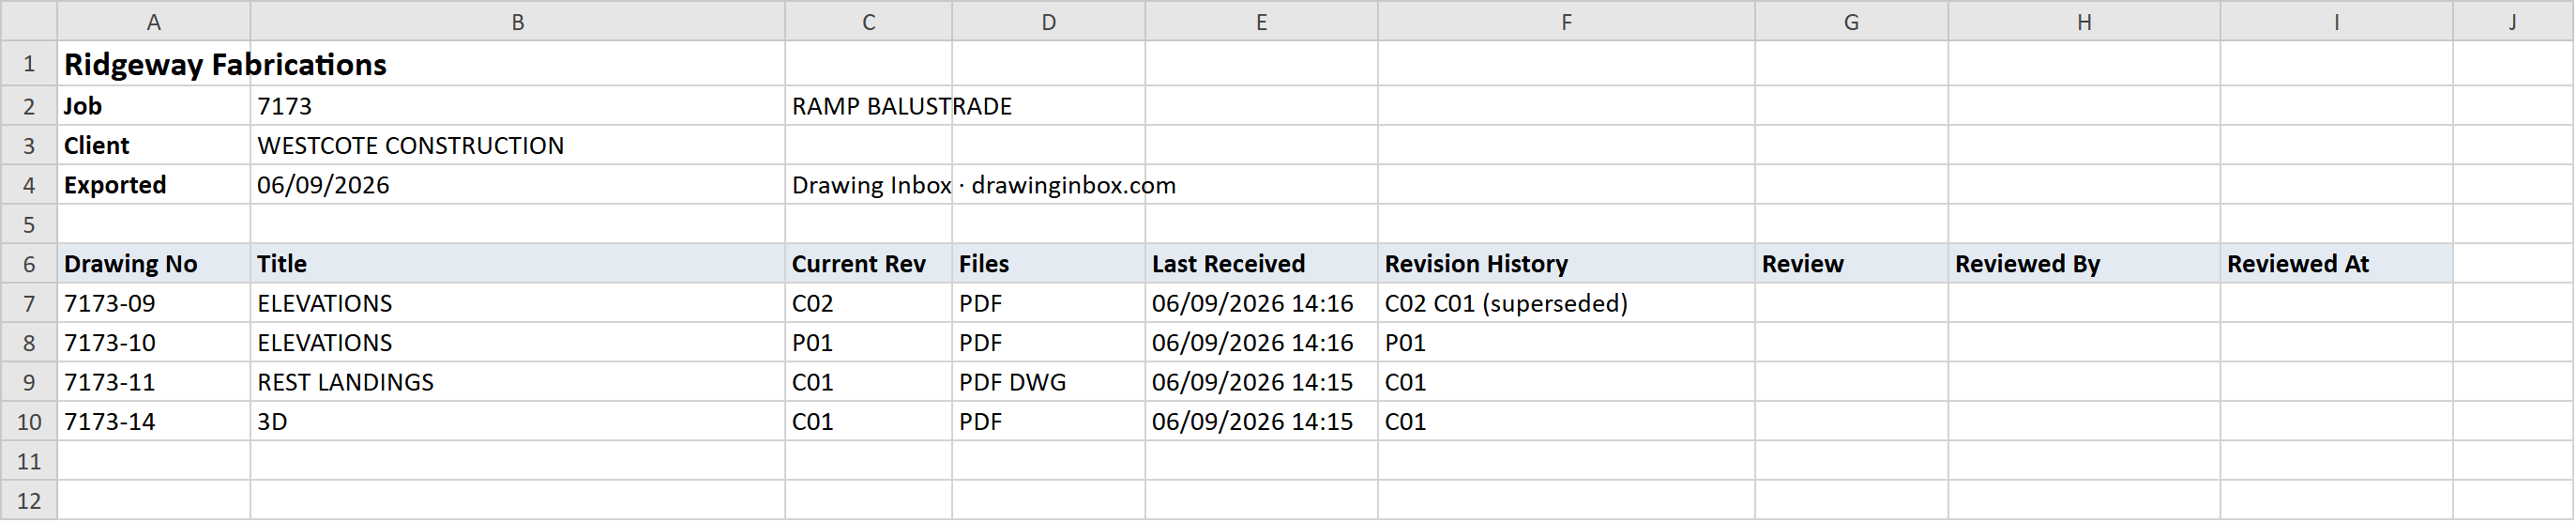Select column C header
The height and width of the screenshot is (522, 2576).
coord(869,22)
